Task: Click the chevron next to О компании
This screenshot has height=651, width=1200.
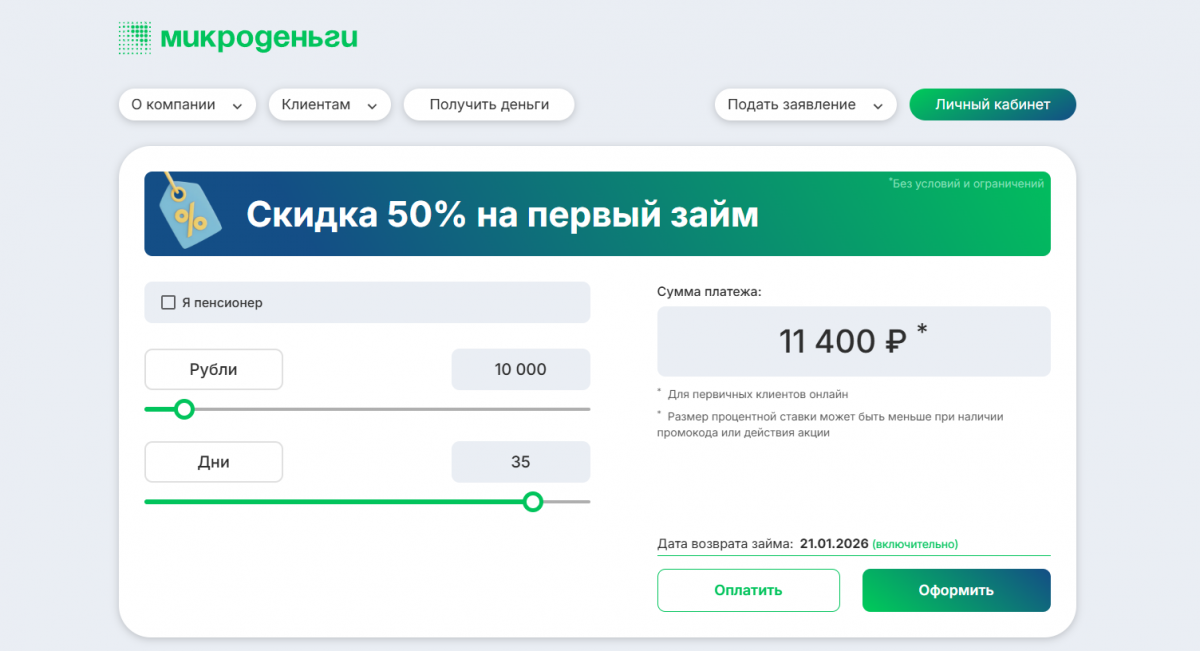Action: point(238,106)
